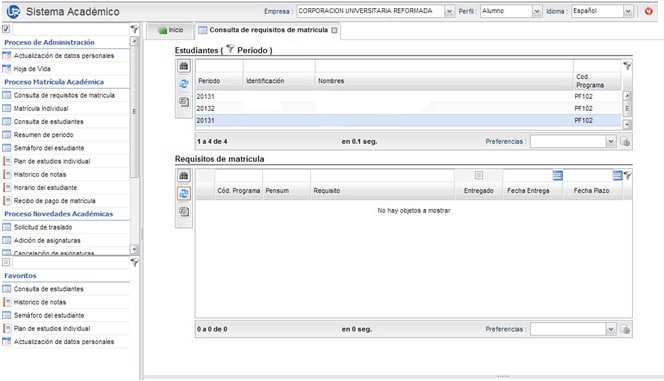Click filter funnel icon atop menu panel

134,29
